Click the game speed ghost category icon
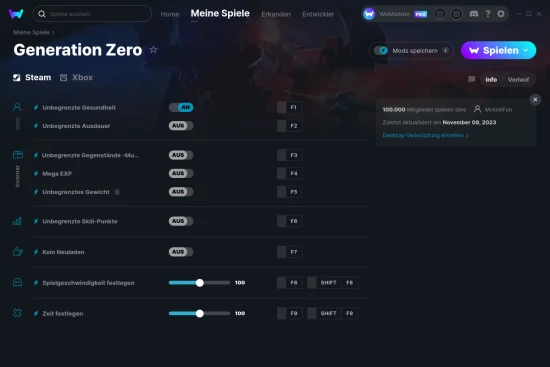 [18, 282]
